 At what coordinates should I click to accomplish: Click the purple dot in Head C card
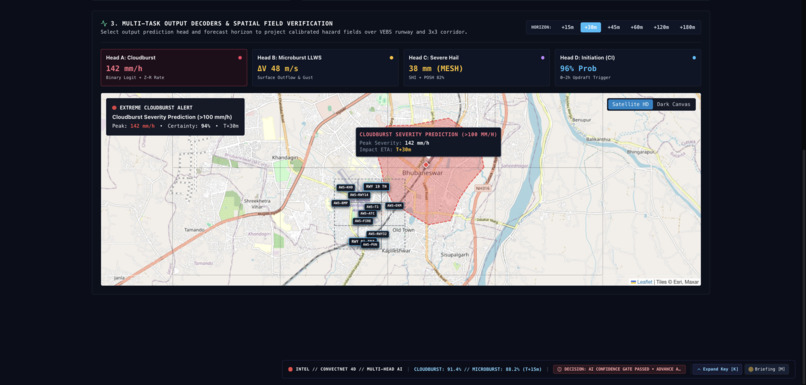543,58
